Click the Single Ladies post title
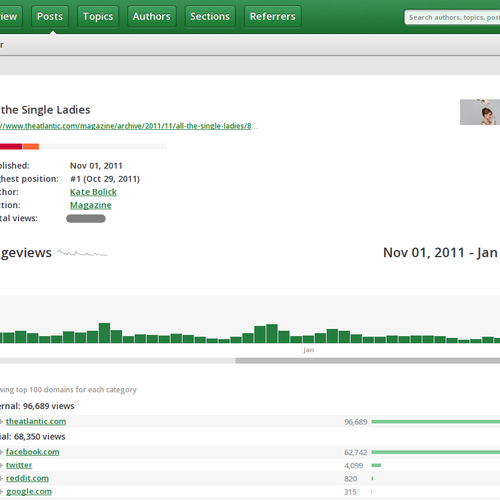Image resolution: width=500 pixels, height=500 pixels. pyautogui.click(x=46, y=110)
